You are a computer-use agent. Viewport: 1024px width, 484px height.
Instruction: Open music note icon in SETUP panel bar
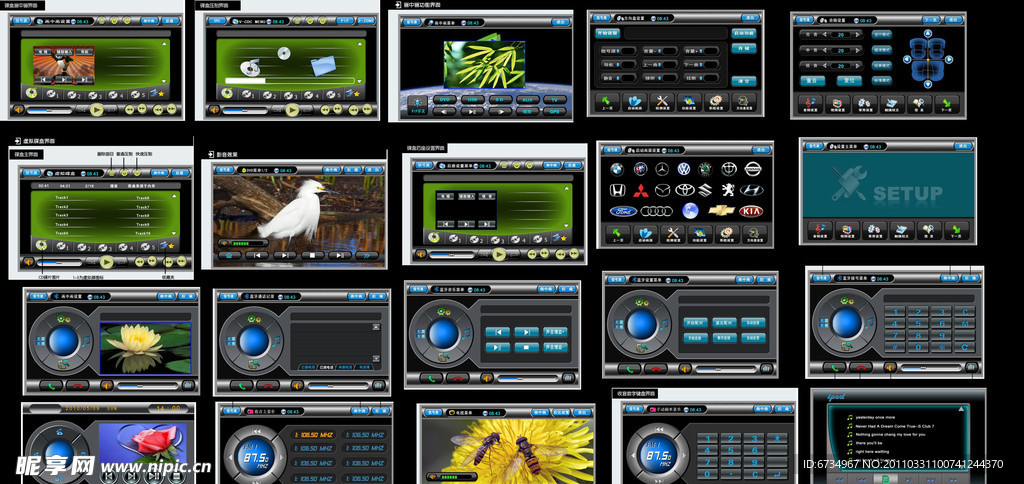[x=820, y=230]
